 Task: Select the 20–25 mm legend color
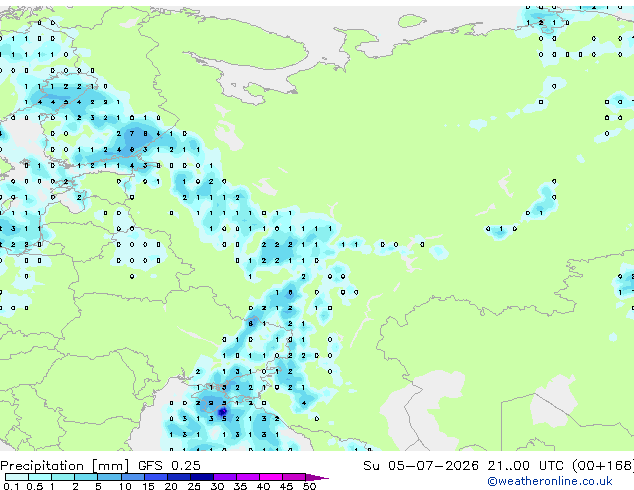click(x=179, y=477)
